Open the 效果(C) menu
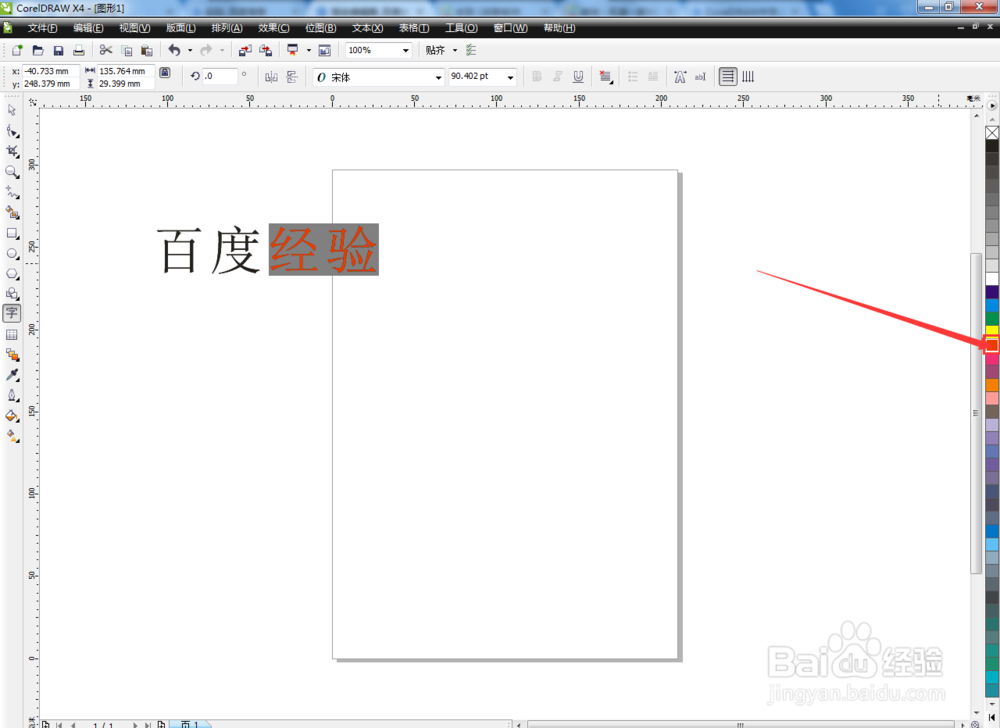The image size is (1000, 728). click(274, 28)
